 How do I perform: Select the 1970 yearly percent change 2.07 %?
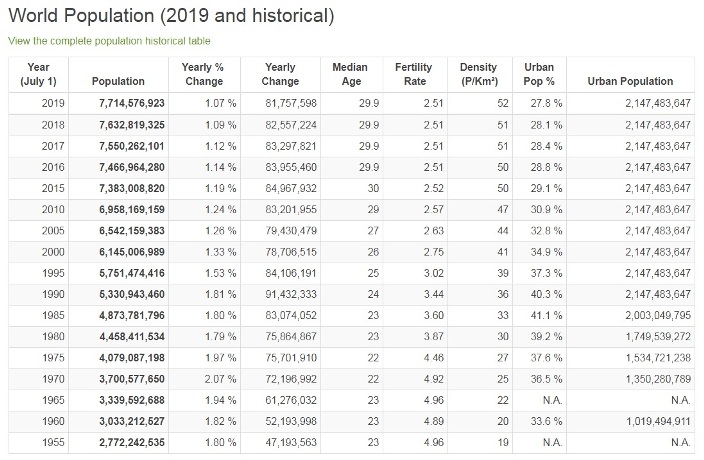coord(220,378)
